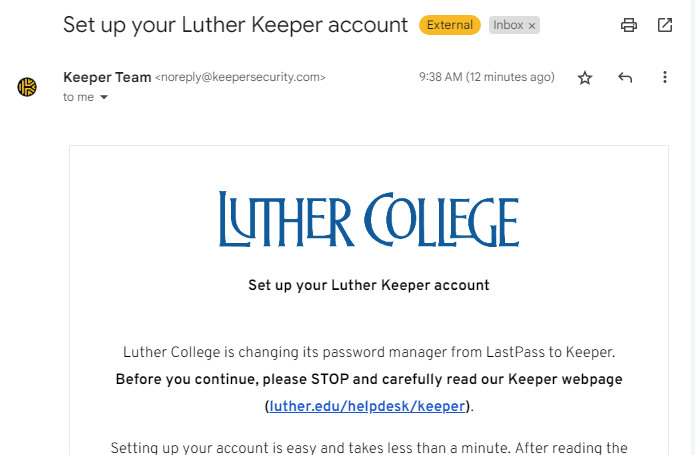The height and width of the screenshot is (455, 695).
Task: Remove the Inbox label with its x
Action: [532, 26]
